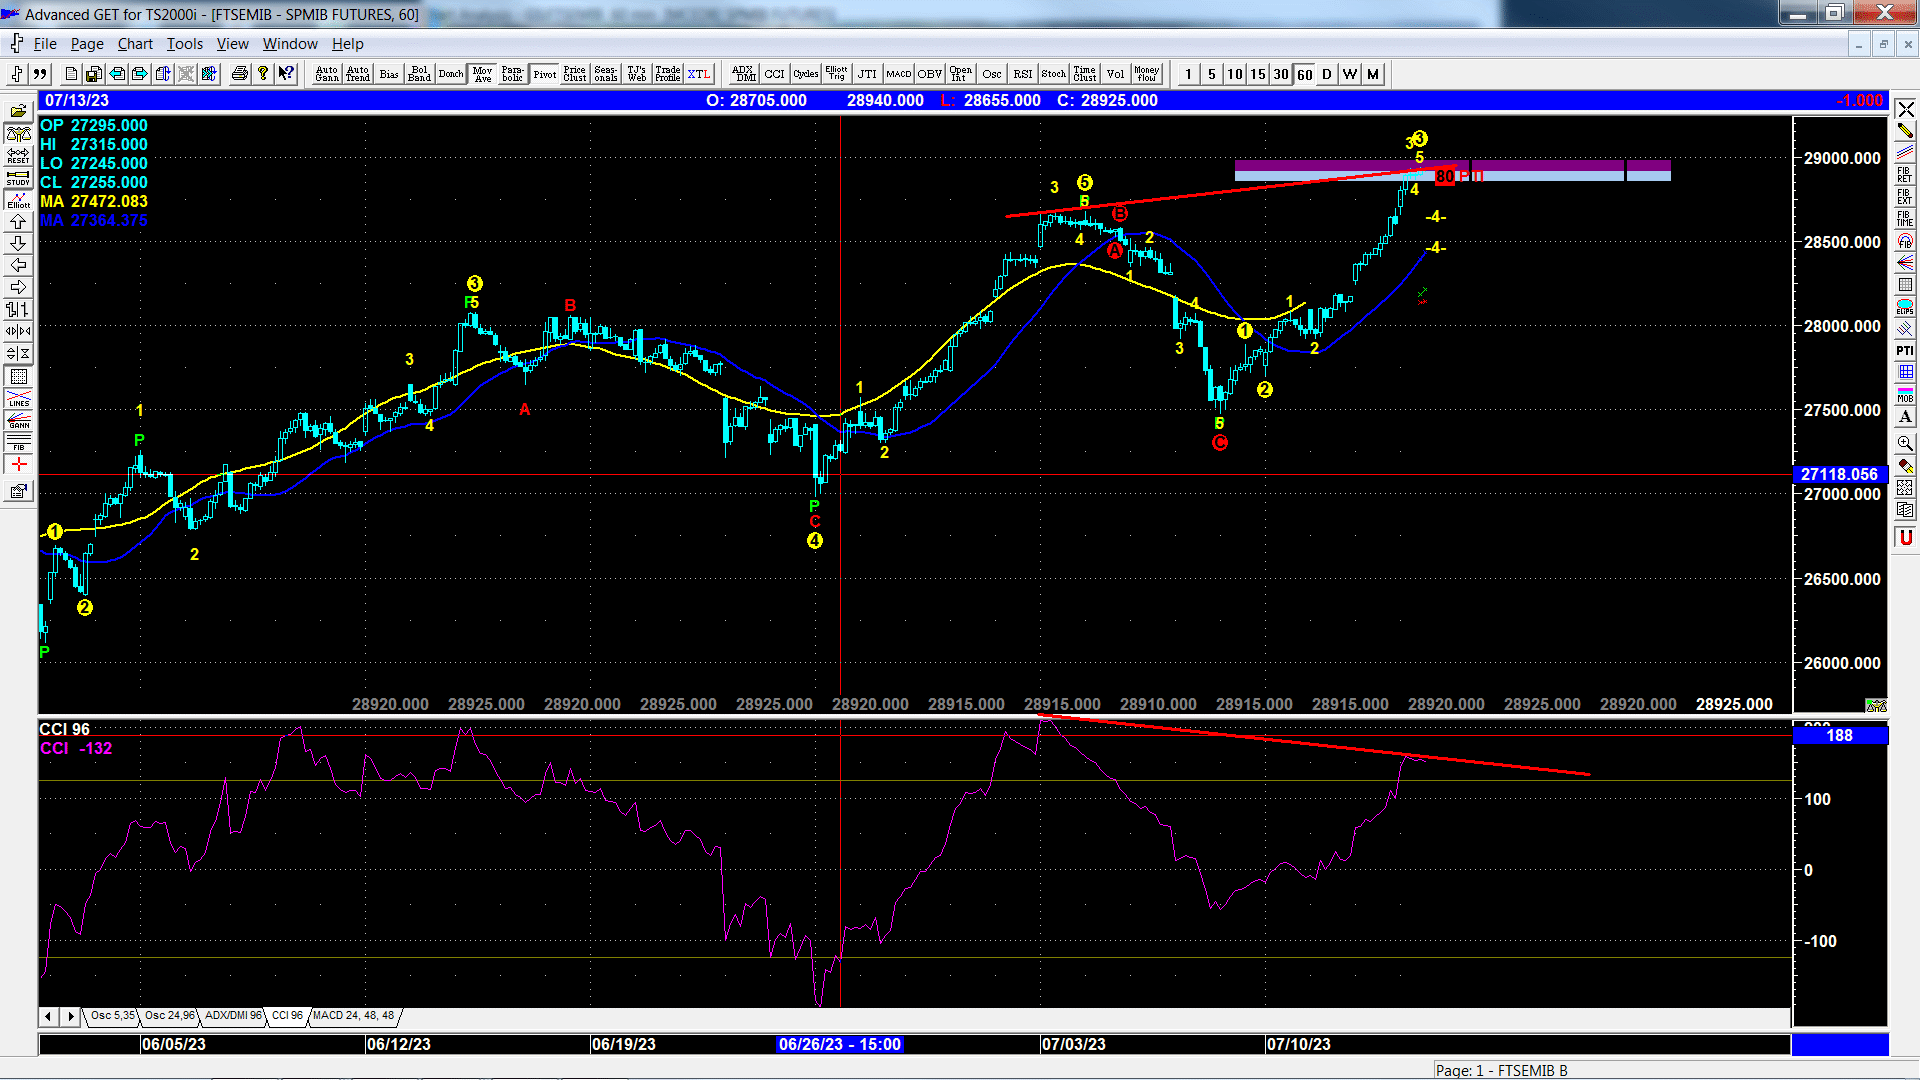This screenshot has height=1080, width=1920.
Task: Open the Tools menu
Action: coord(184,44)
